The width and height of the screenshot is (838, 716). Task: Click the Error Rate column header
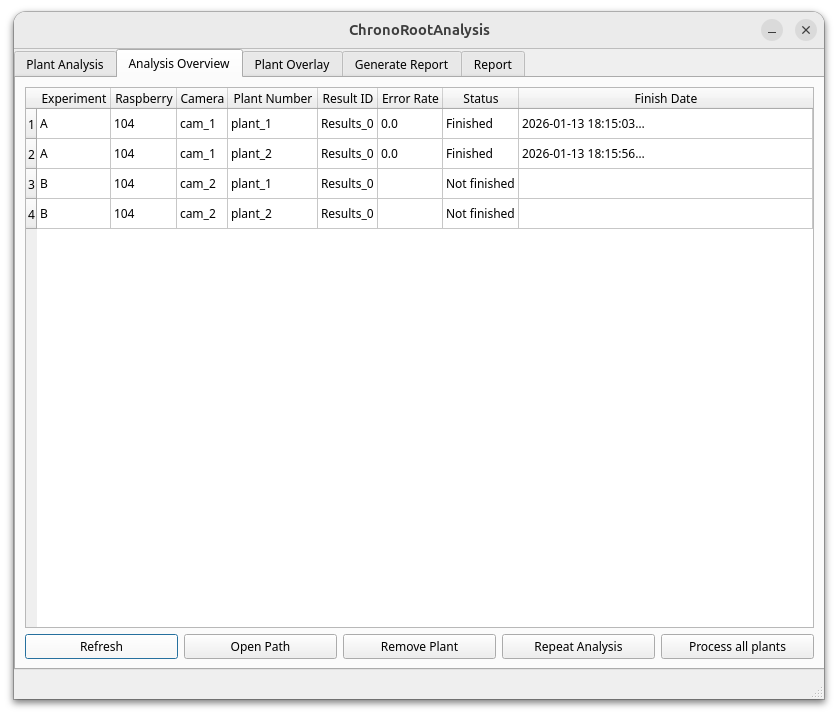tap(410, 98)
